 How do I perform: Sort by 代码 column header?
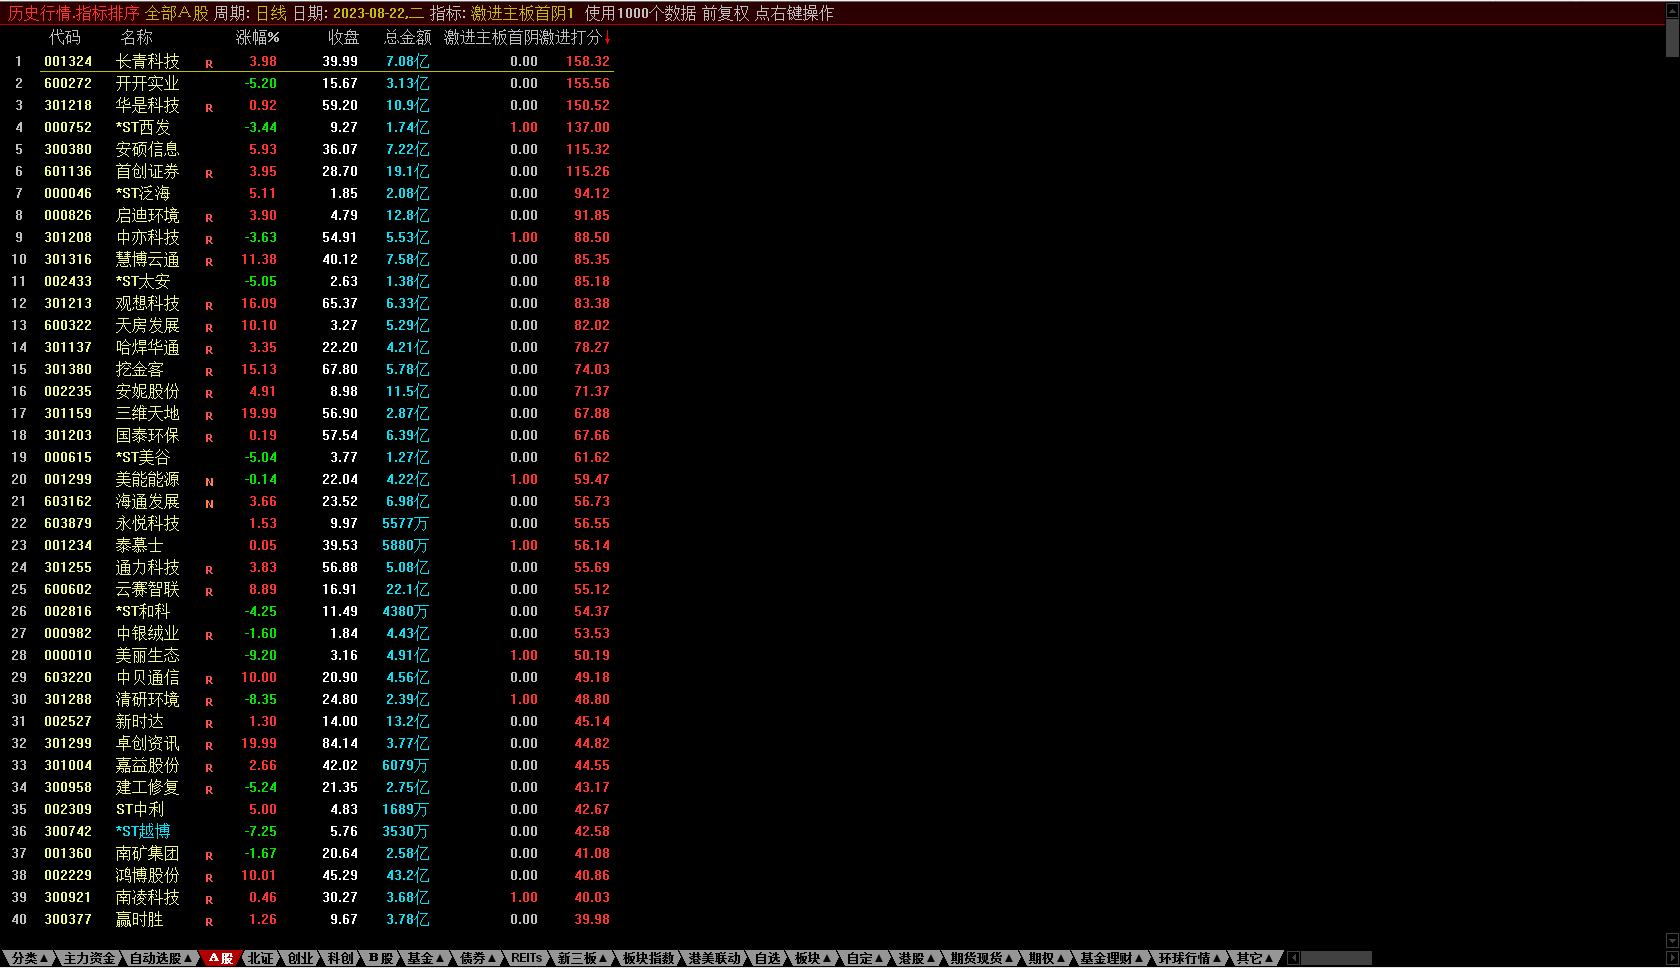[65, 37]
